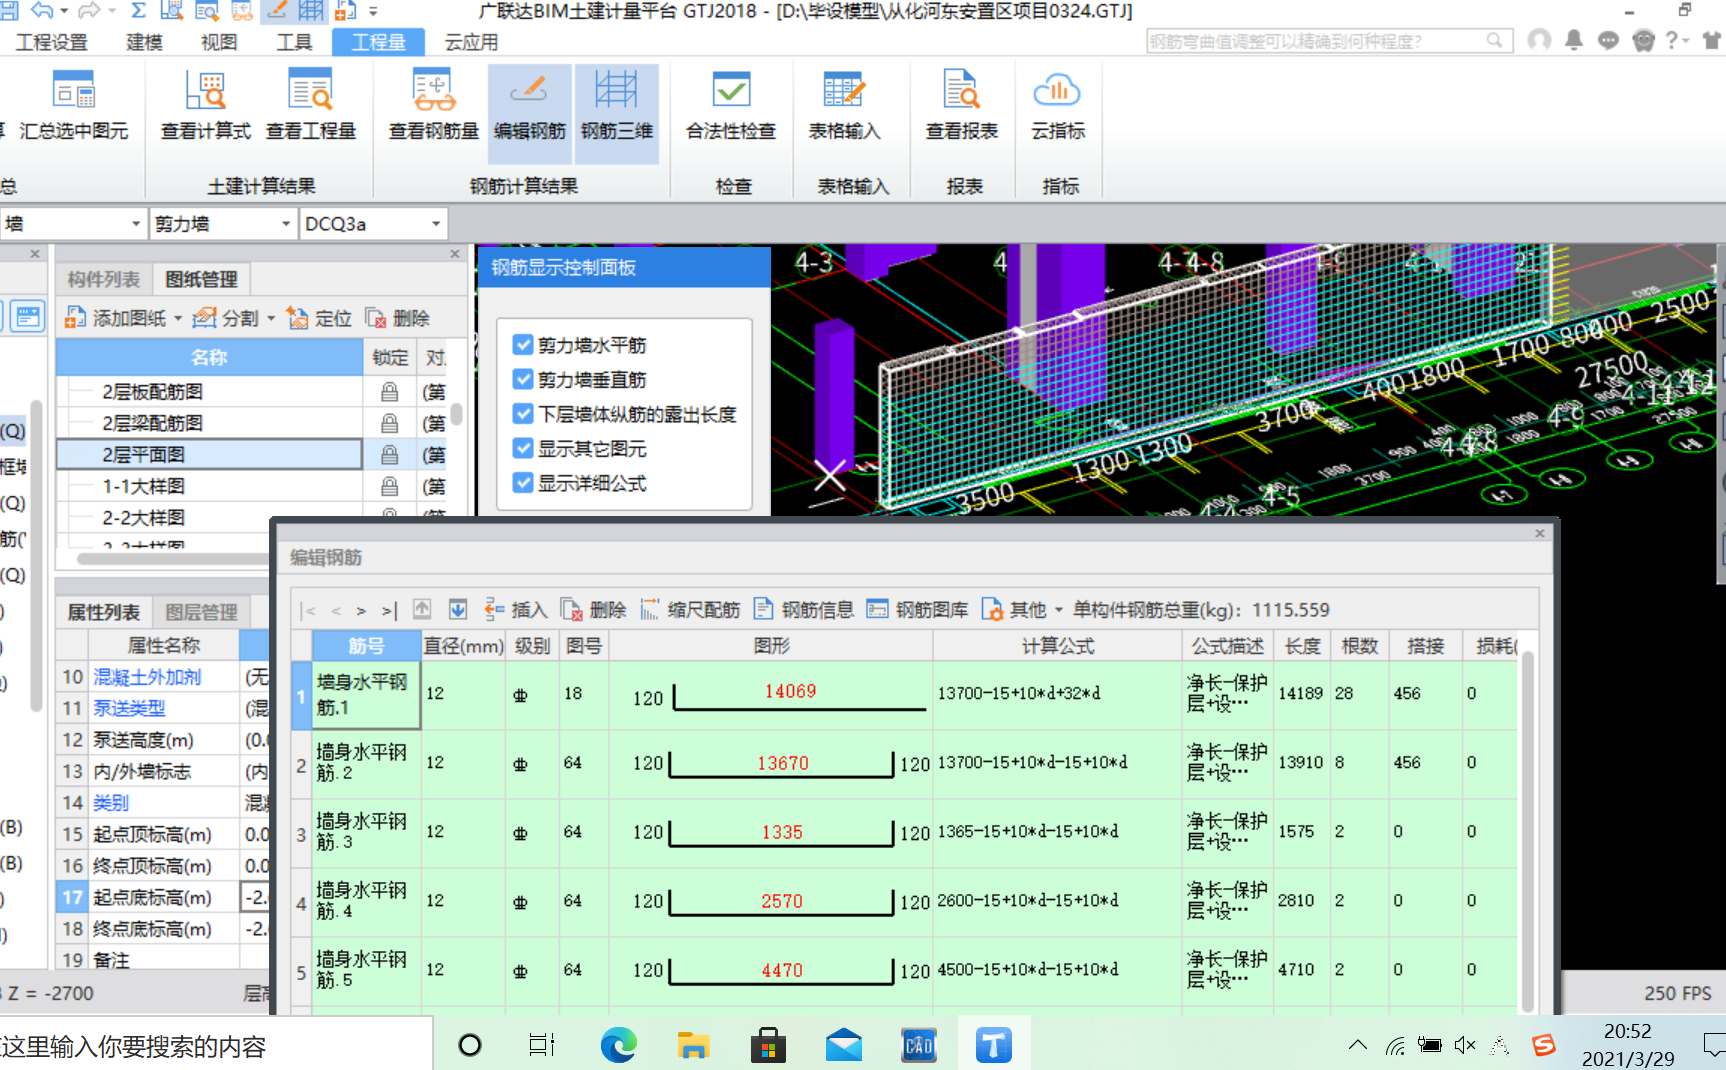Image resolution: width=1726 pixels, height=1070 pixels.
Task: Go to last rebar record
Action: tap(389, 610)
